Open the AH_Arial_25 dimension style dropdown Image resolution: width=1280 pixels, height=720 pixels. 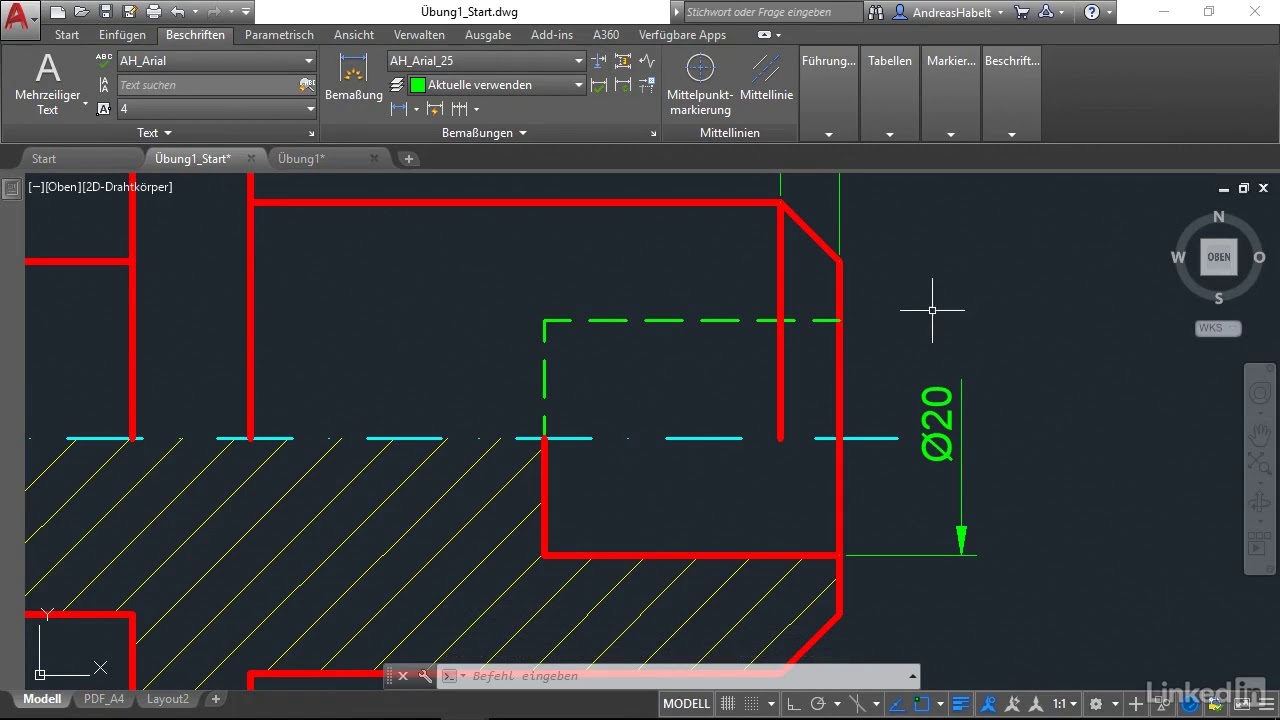click(x=487, y=61)
